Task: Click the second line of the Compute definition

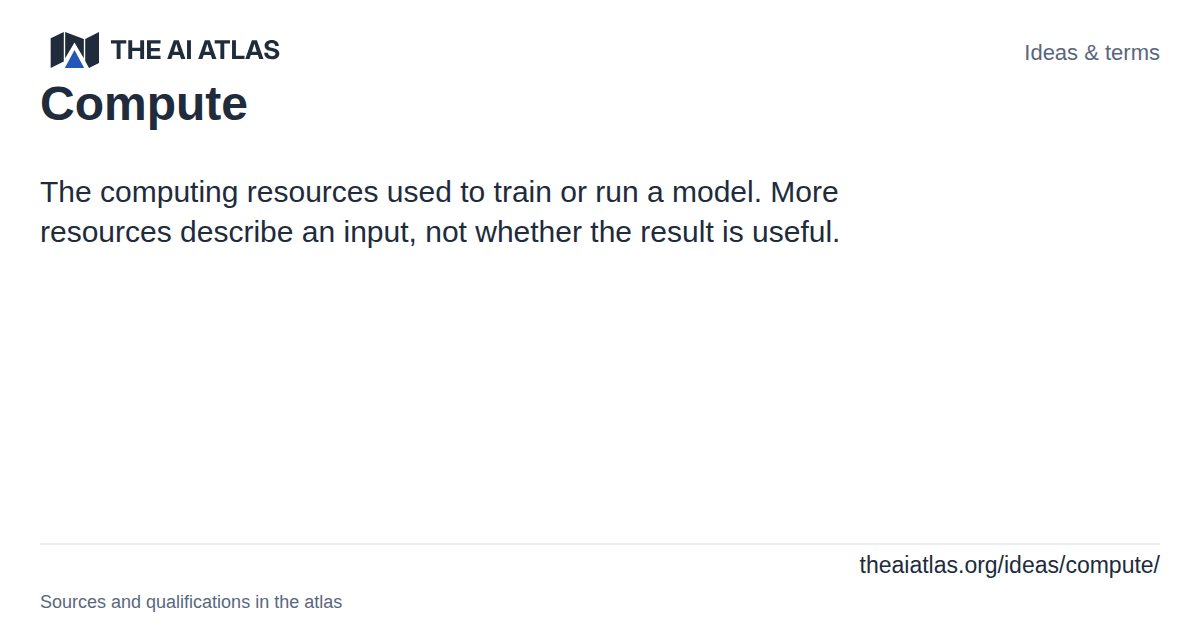Action: click(440, 232)
